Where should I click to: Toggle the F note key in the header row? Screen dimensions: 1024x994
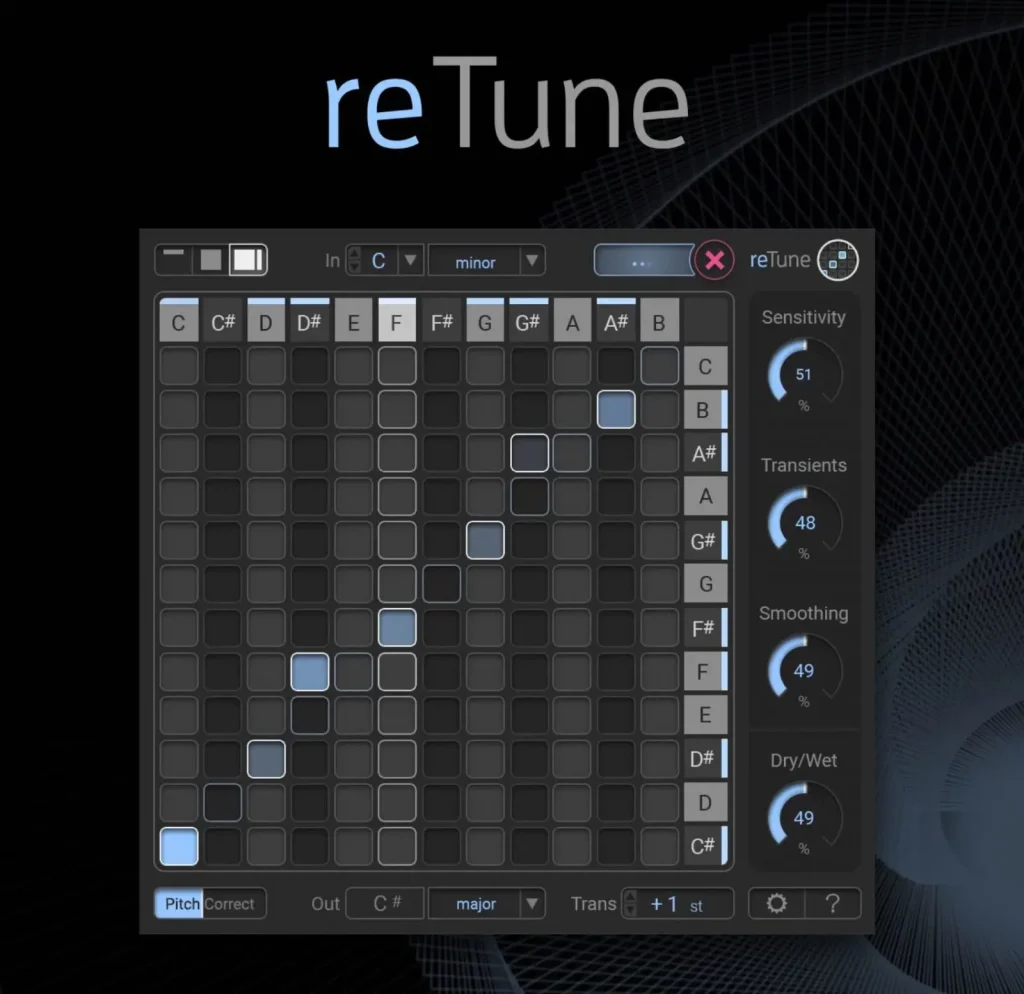(398, 320)
